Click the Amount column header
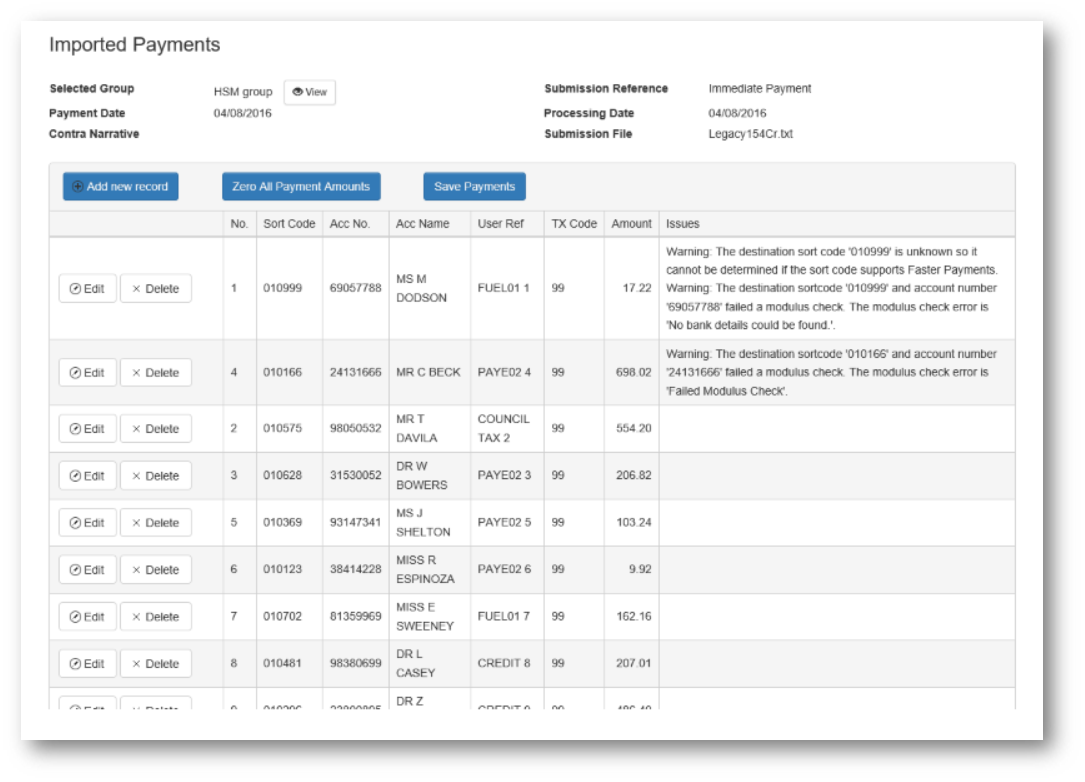This screenshot has width=1085, height=782. pyautogui.click(x=631, y=224)
